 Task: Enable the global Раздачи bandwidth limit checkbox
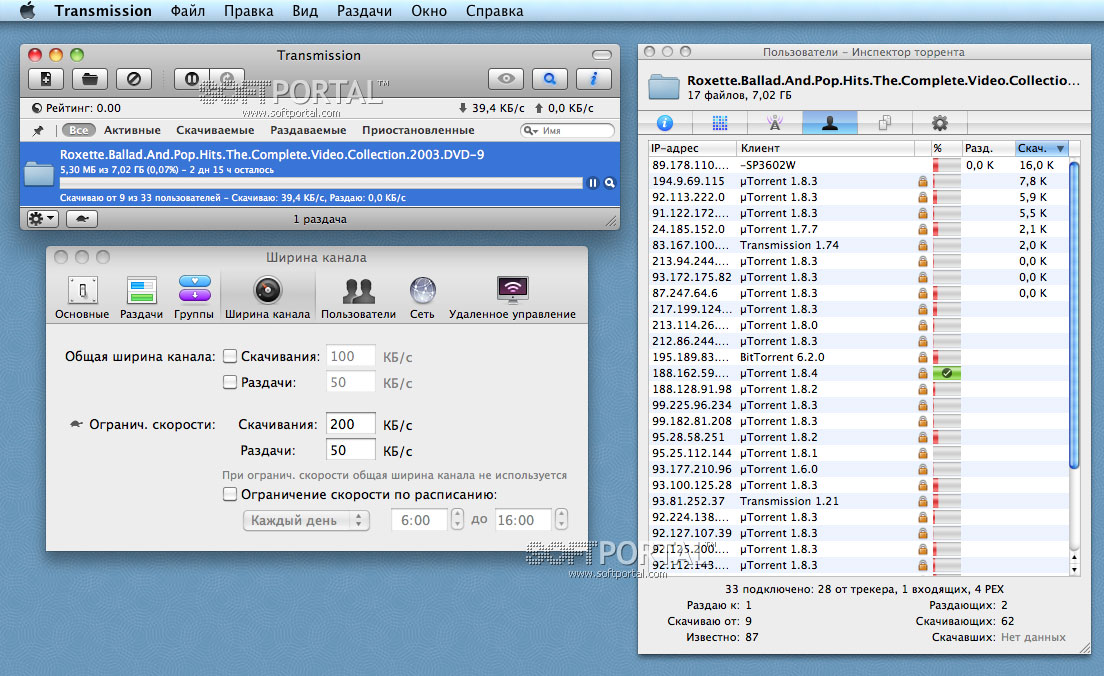pos(230,382)
